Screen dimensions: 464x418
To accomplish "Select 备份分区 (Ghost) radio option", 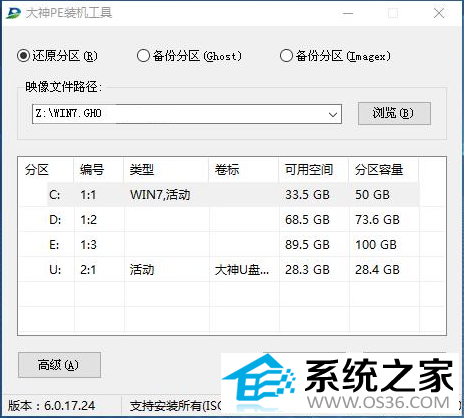I will pos(143,56).
